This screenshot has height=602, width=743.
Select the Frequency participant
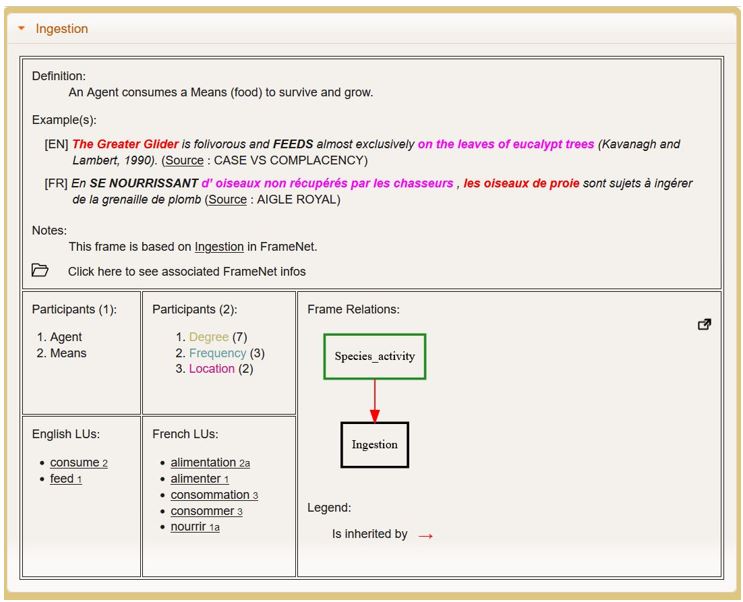tap(217, 353)
